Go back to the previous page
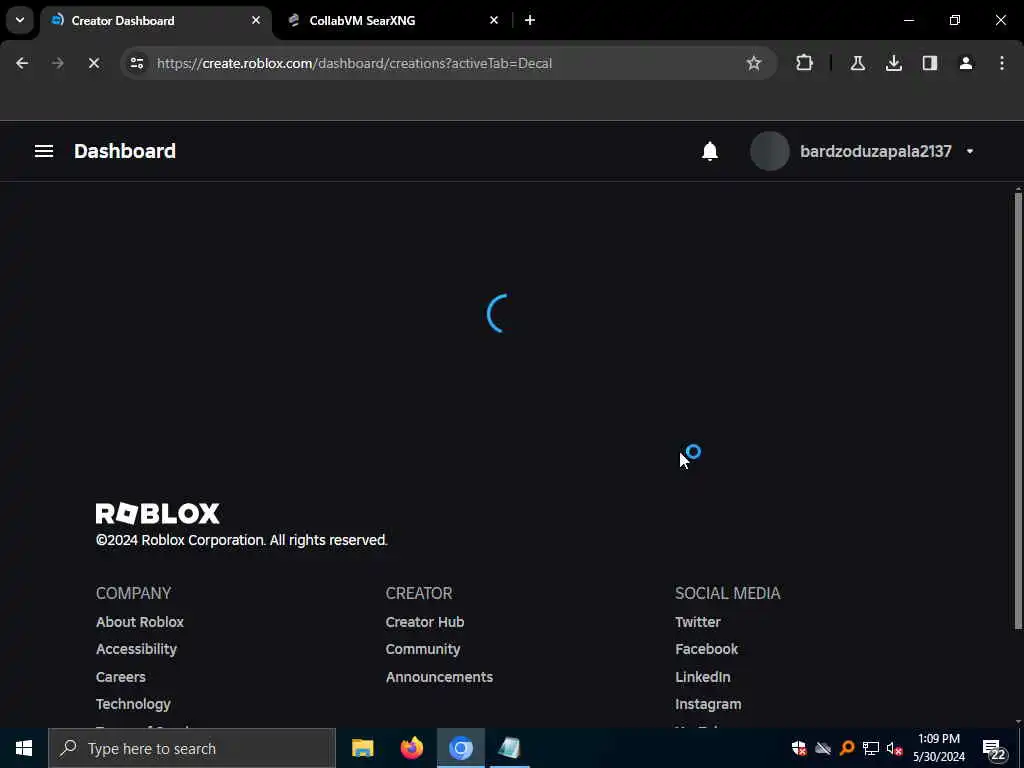This screenshot has width=1024, height=768. click(x=22, y=63)
